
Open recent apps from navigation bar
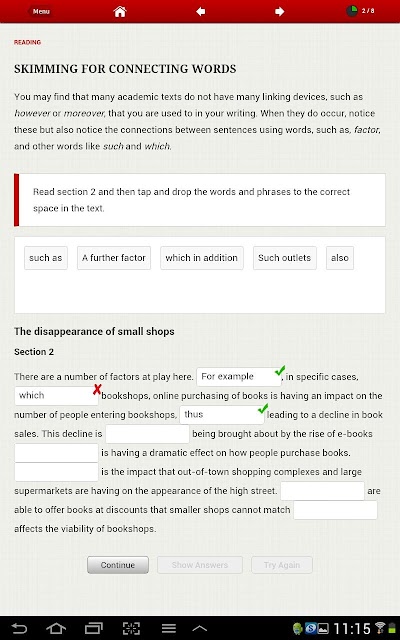[93, 628]
